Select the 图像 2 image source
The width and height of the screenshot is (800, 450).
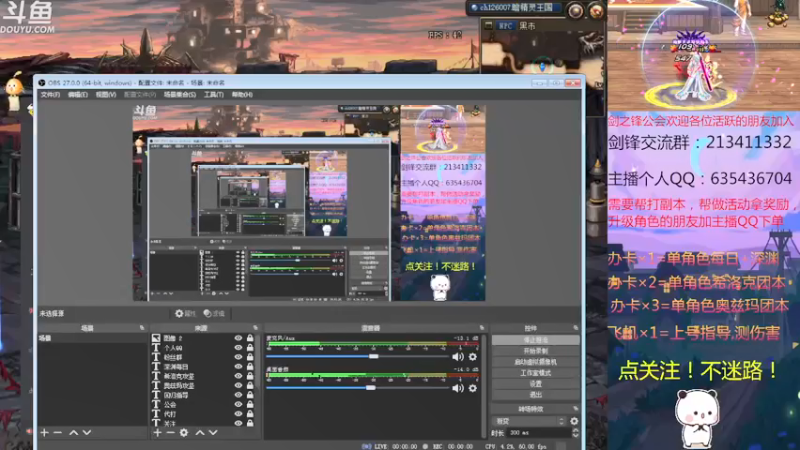pos(173,338)
